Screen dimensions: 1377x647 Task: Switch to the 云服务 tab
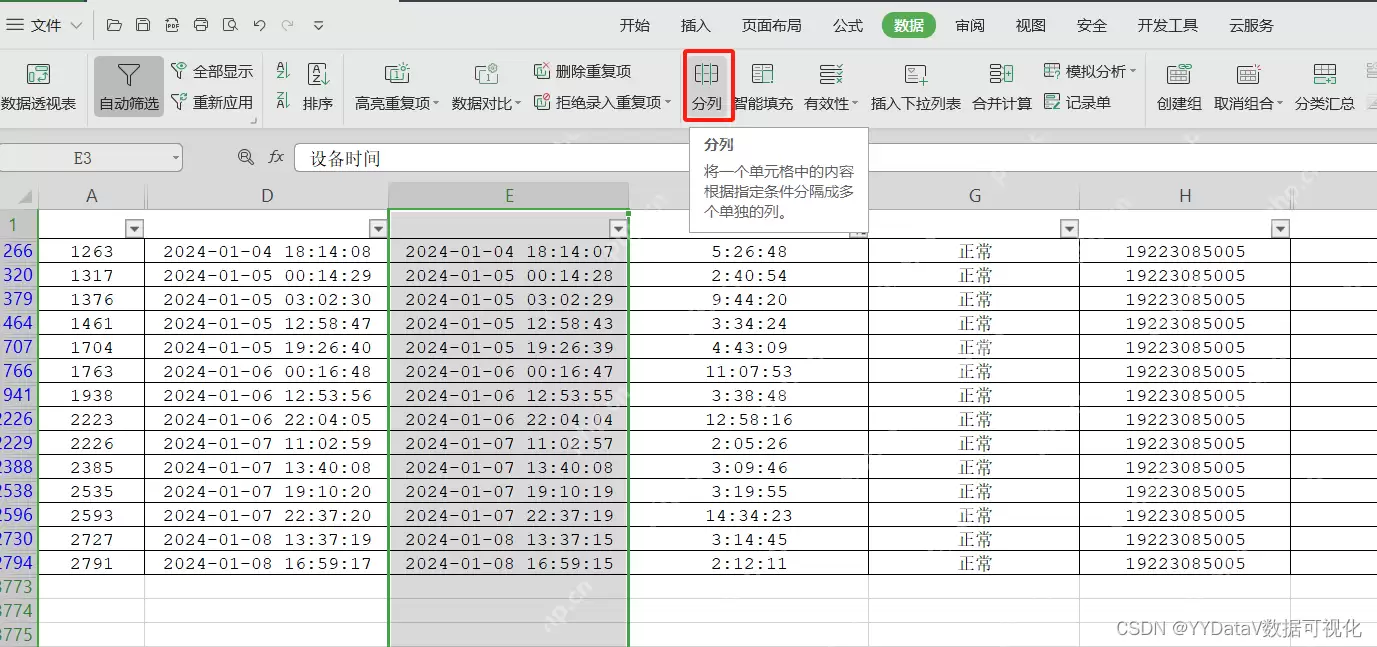[1252, 26]
